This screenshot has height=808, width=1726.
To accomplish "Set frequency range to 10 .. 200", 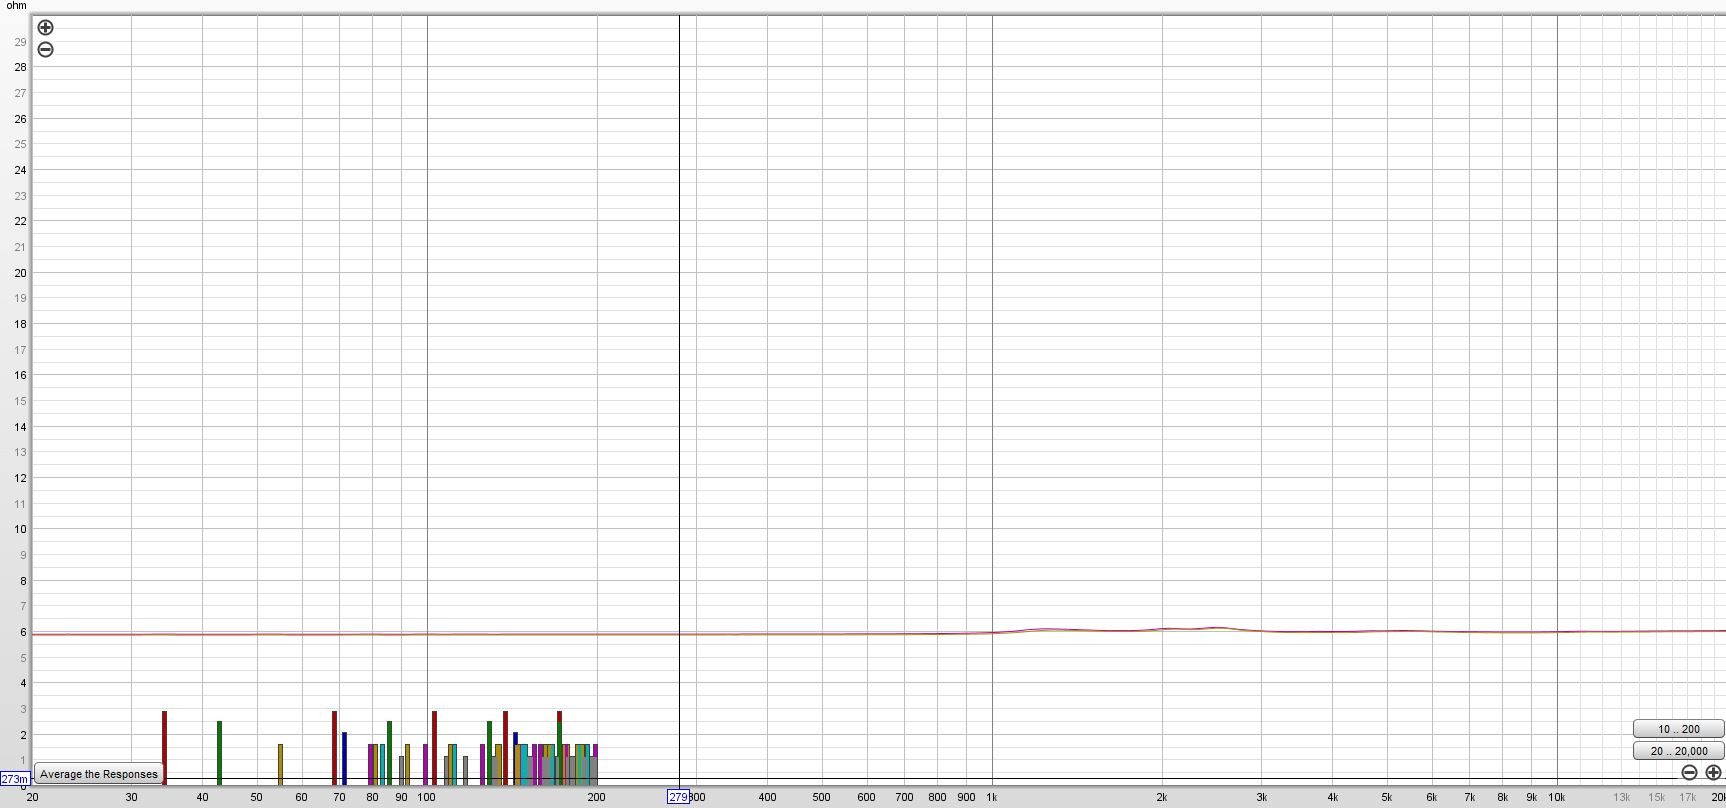I will (x=1678, y=729).
